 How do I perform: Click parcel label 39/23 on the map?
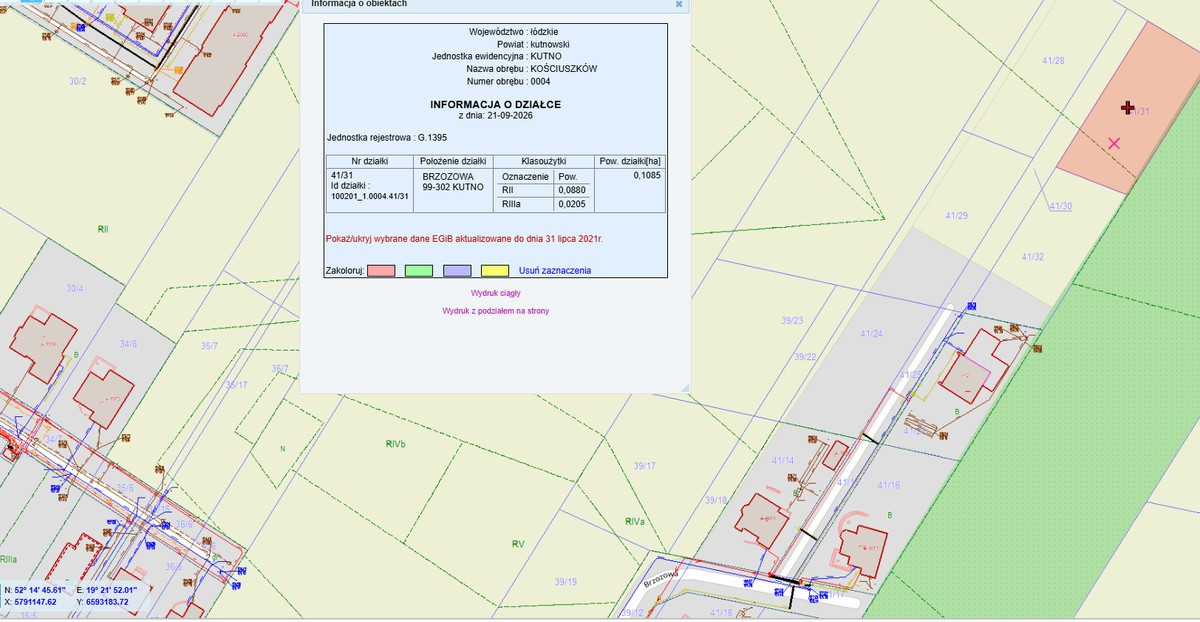[792, 320]
